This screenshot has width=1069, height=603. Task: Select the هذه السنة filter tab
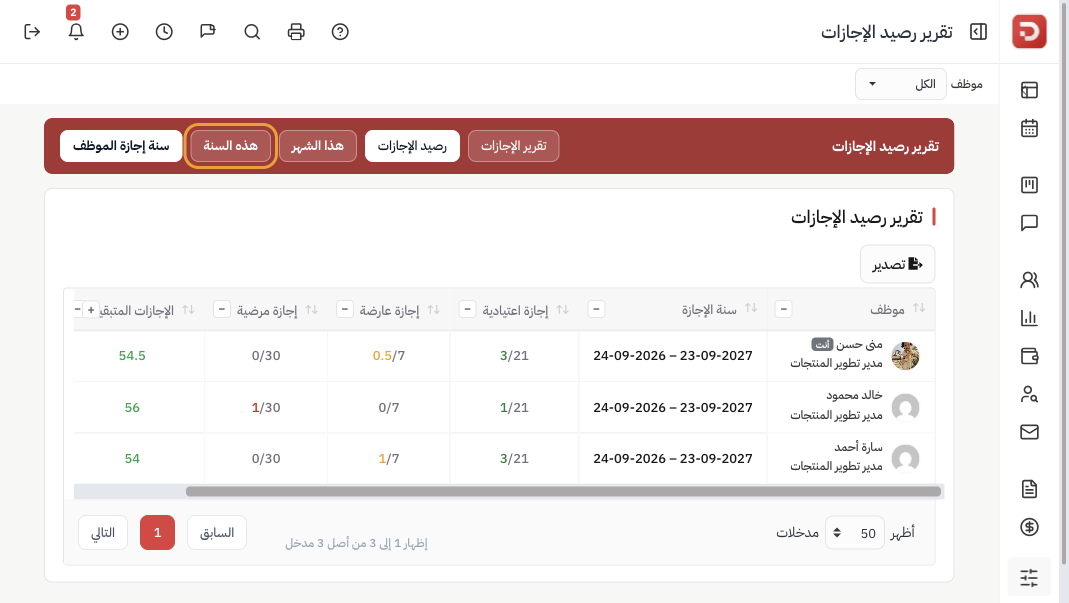(230, 146)
